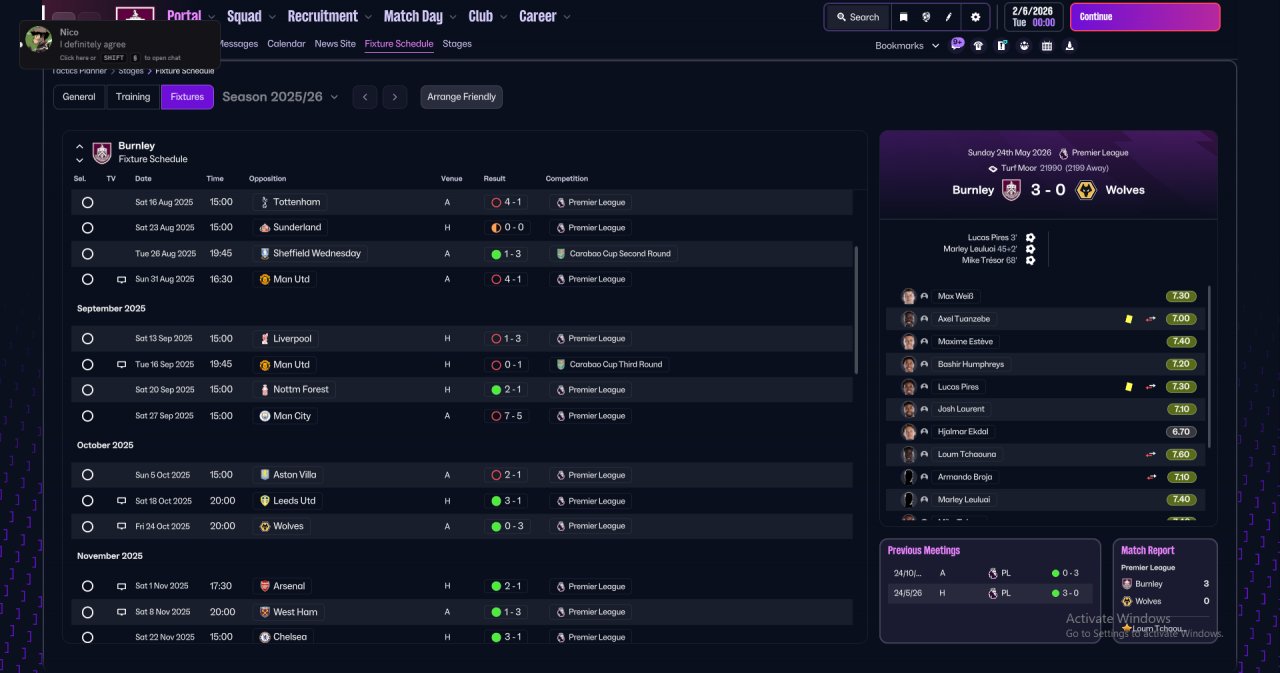Click the Wolves badge in match result panel

click(x=1085, y=190)
